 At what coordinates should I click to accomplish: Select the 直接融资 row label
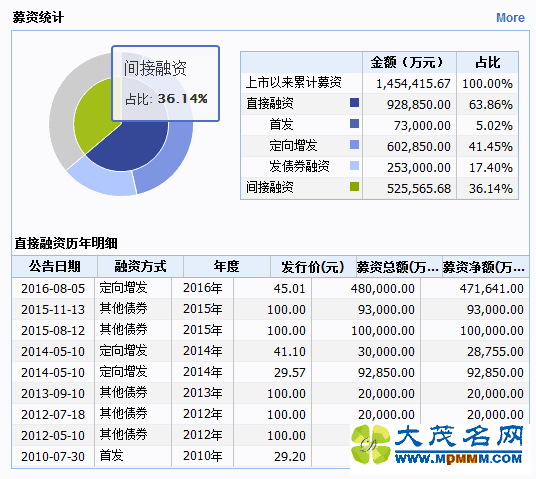270,103
